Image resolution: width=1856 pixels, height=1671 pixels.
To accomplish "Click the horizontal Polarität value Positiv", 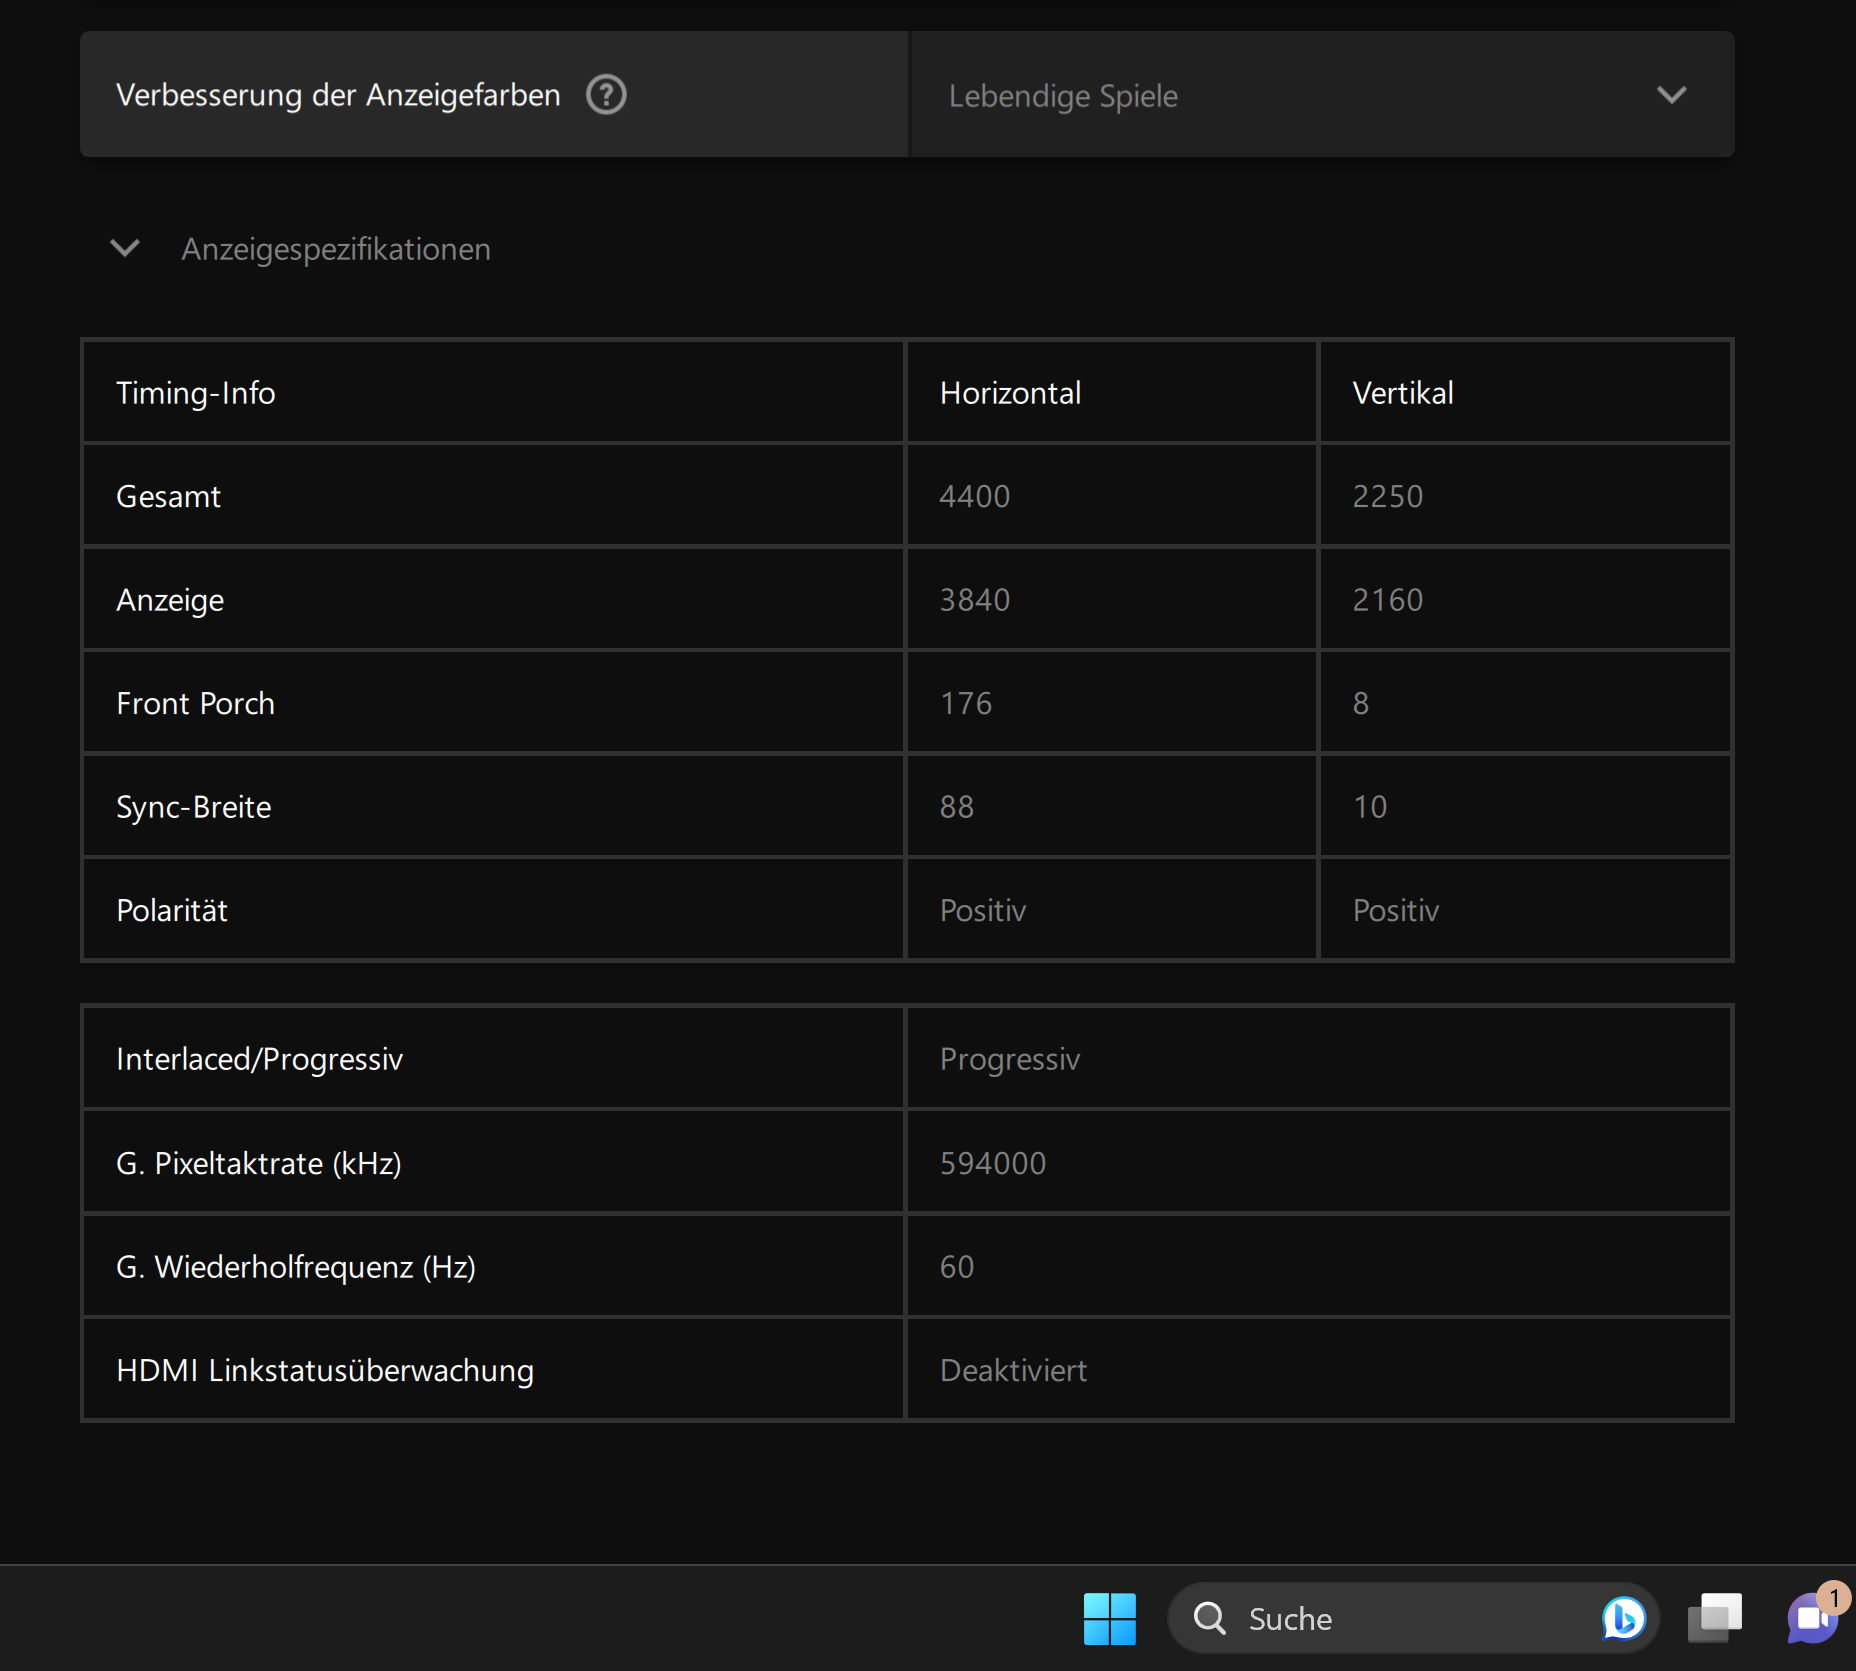I will 983,910.
